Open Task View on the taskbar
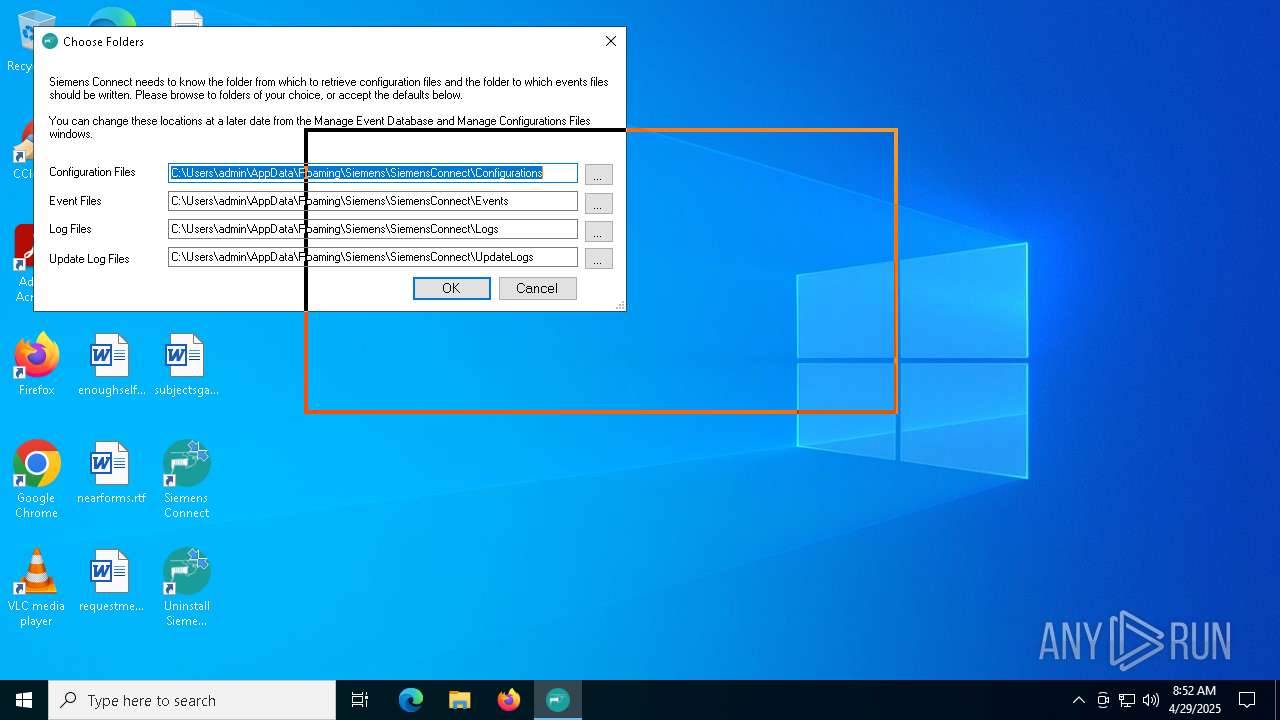 [360, 700]
